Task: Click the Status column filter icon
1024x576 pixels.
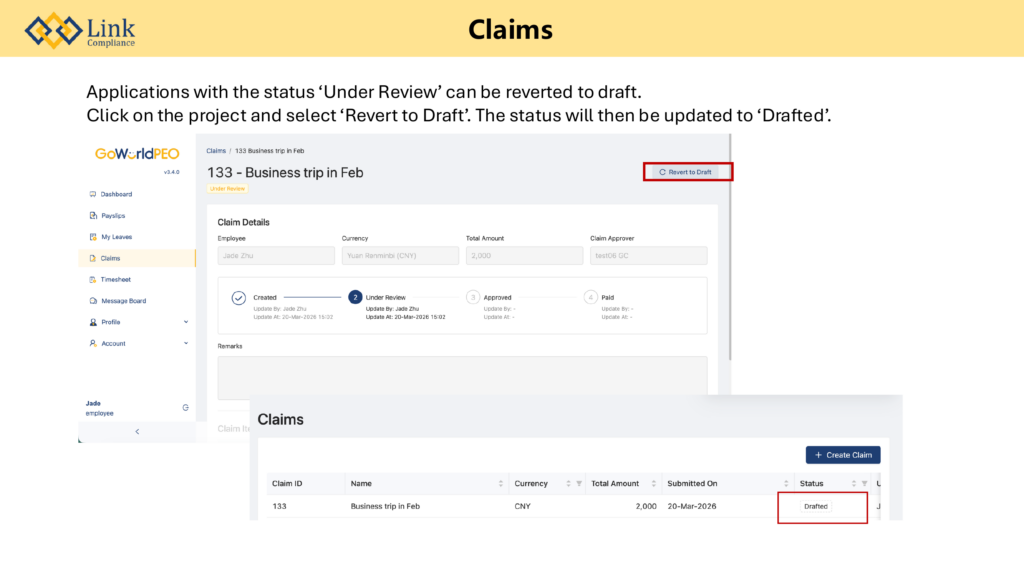Action: click(x=864, y=484)
